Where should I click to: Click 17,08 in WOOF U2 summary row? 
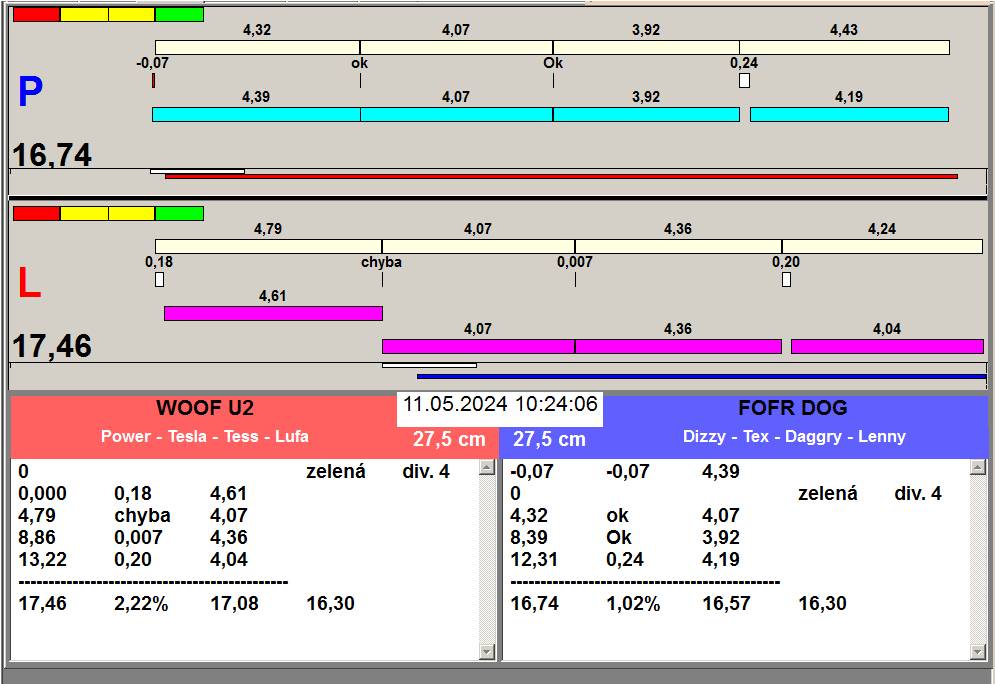pos(235,603)
